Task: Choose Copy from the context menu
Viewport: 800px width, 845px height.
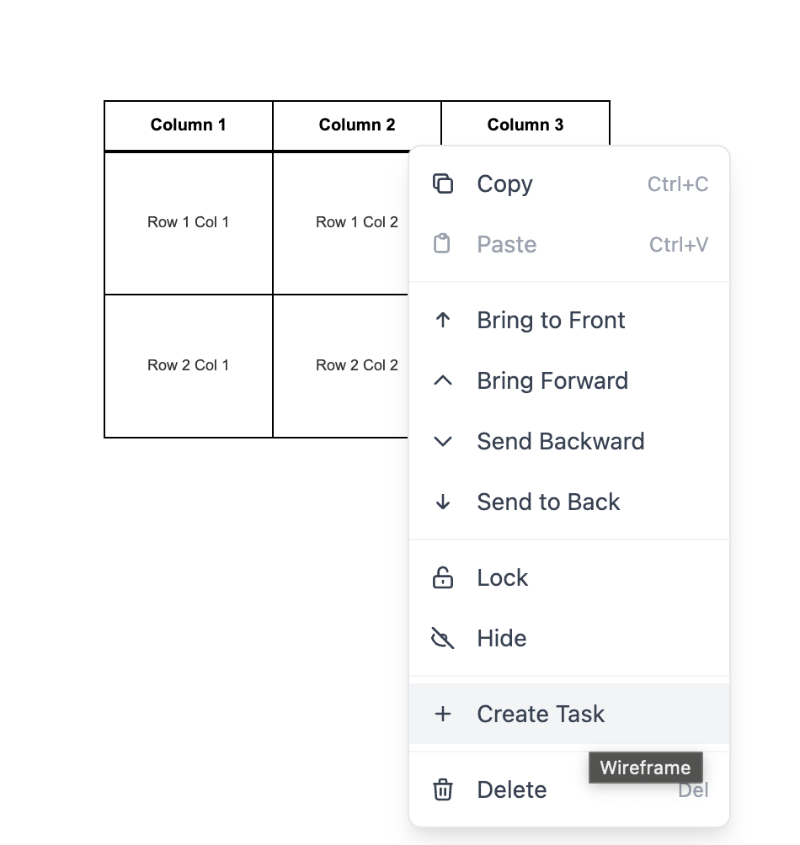Action: pos(505,184)
